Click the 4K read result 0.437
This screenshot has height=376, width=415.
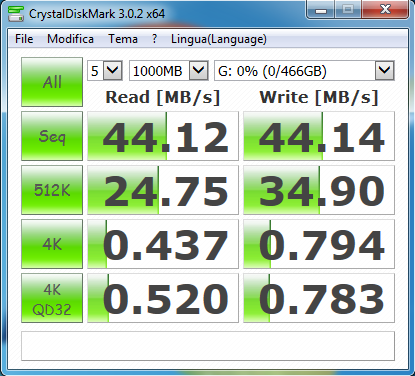[x=163, y=244]
